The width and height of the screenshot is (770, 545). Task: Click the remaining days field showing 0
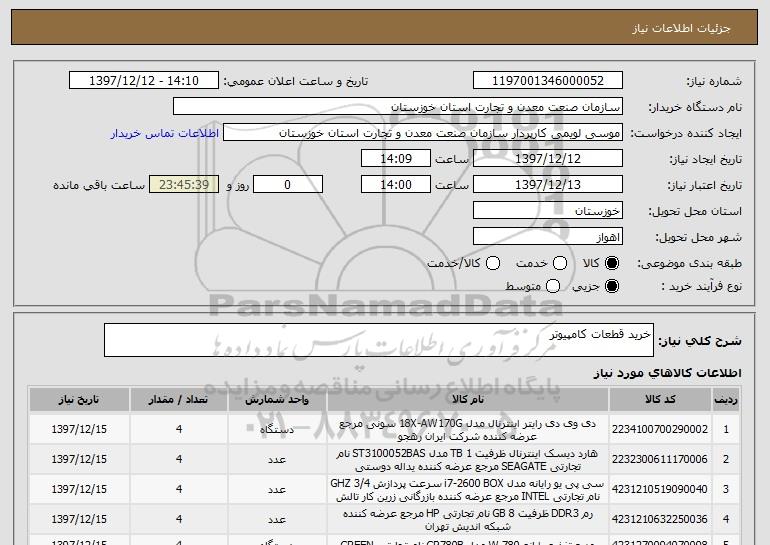click(x=288, y=185)
